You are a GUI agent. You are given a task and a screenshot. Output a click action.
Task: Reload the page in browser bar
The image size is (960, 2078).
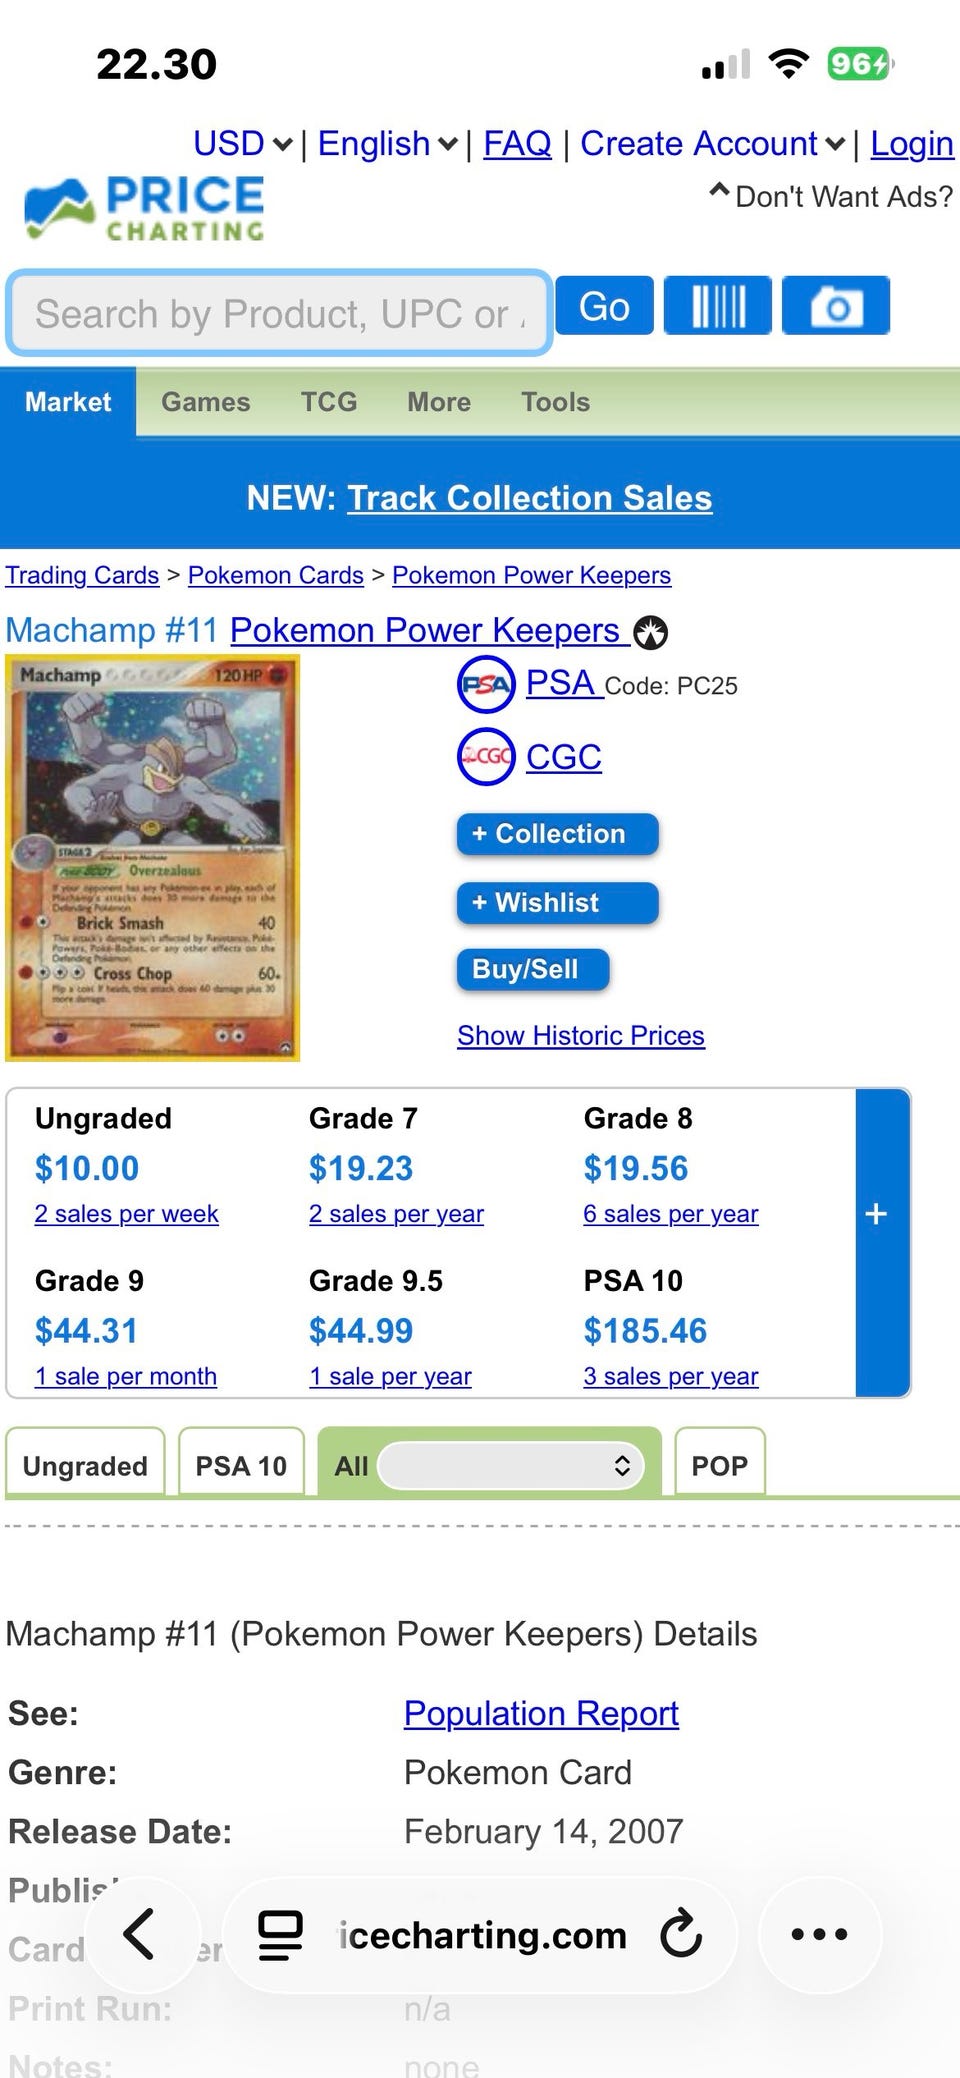pos(681,1934)
